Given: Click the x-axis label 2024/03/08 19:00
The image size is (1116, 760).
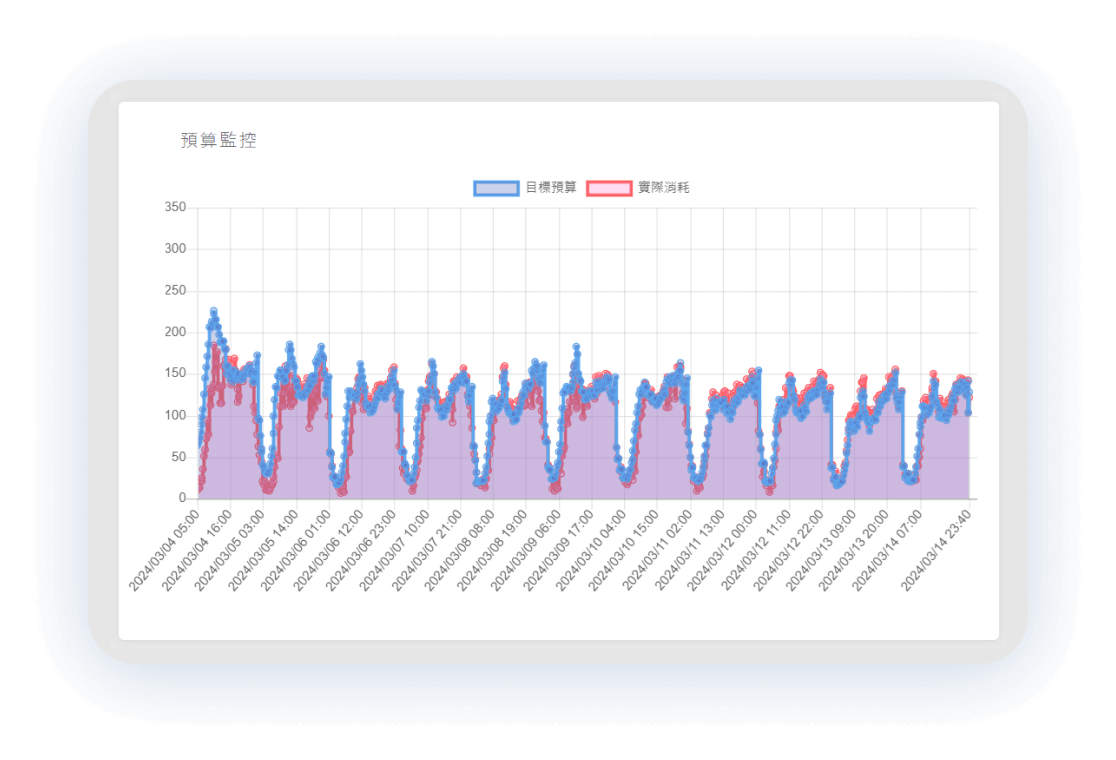Looking at the screenshot, I should [493, 550].
